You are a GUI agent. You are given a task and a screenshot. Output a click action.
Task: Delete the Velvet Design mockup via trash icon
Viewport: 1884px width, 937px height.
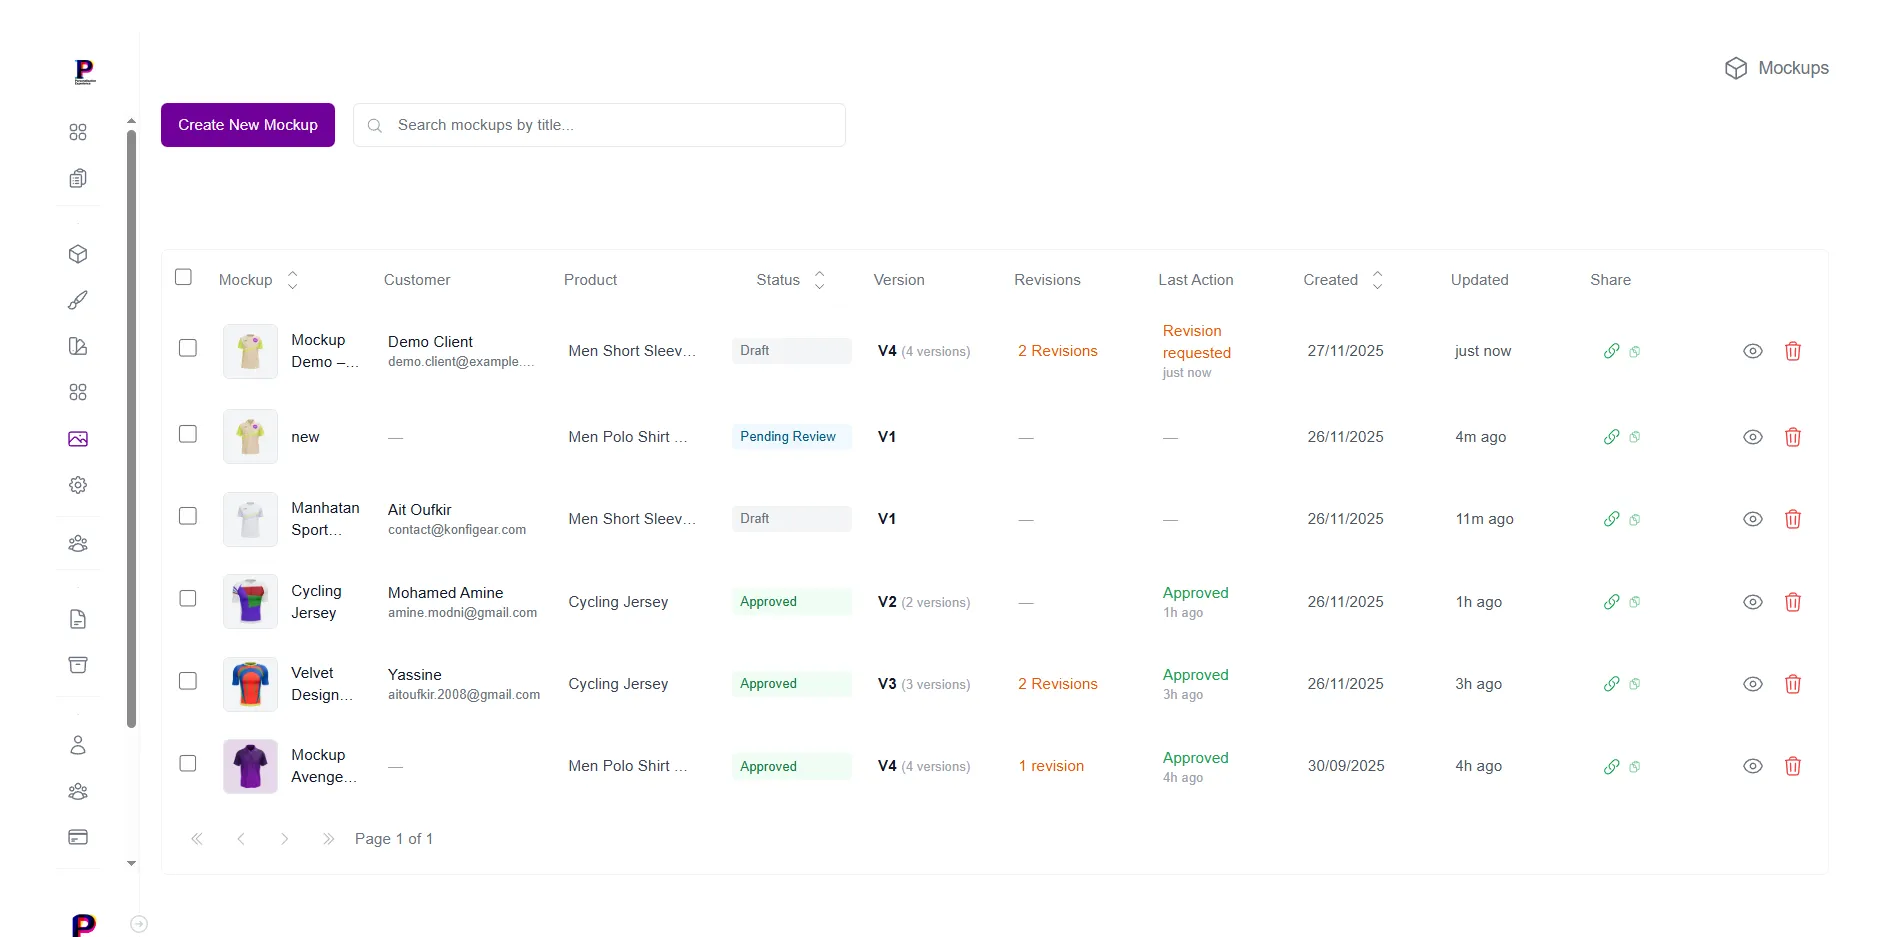tap(1793, 684)
